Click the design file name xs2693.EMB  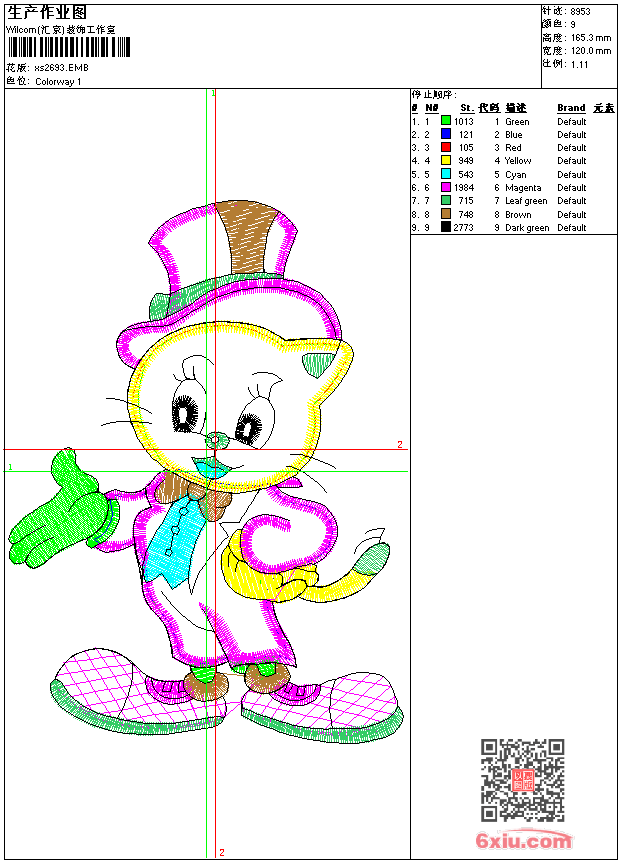pyautogui.click(x=61, y=68)
